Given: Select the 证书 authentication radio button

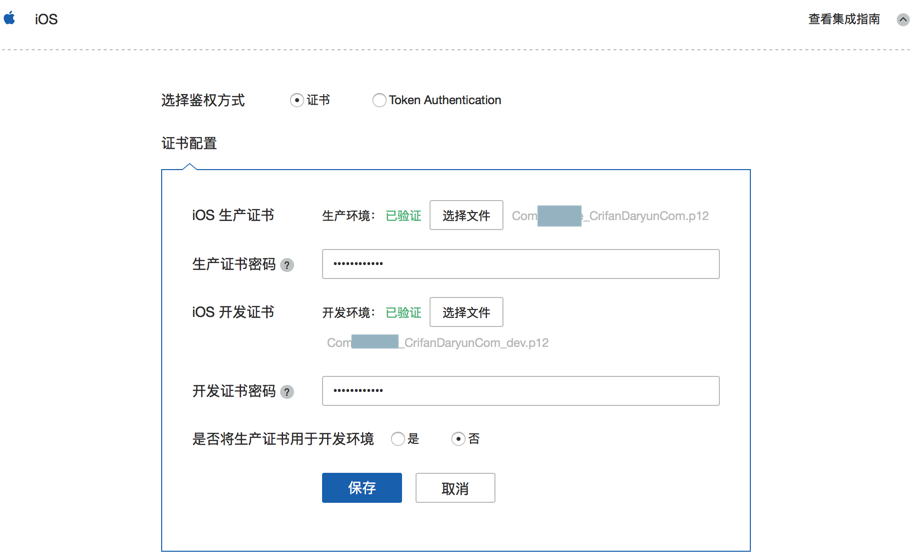Looking at the screenshot, I should click(x=297, y=100).
